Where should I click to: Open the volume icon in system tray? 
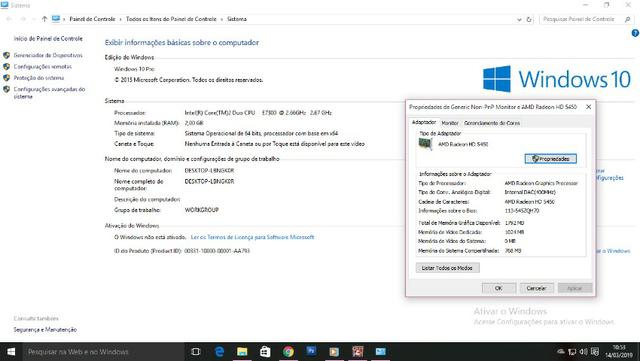pyautogui.click(x=584, y=352)
